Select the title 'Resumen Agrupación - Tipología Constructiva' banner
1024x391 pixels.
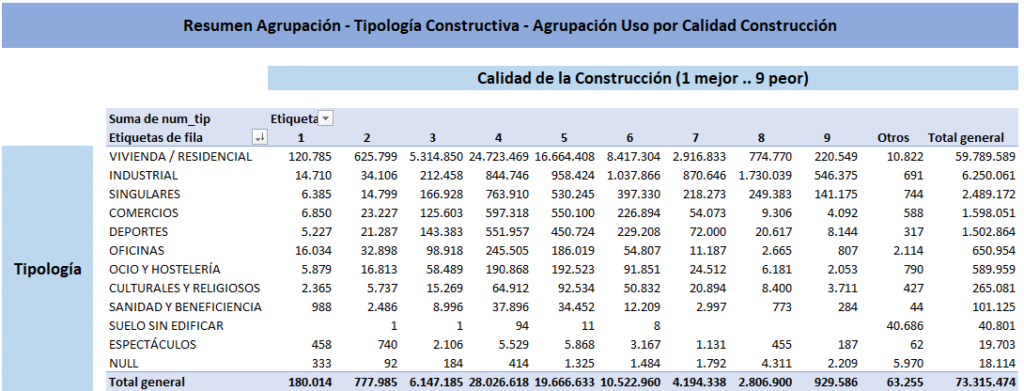coord(509,25)
